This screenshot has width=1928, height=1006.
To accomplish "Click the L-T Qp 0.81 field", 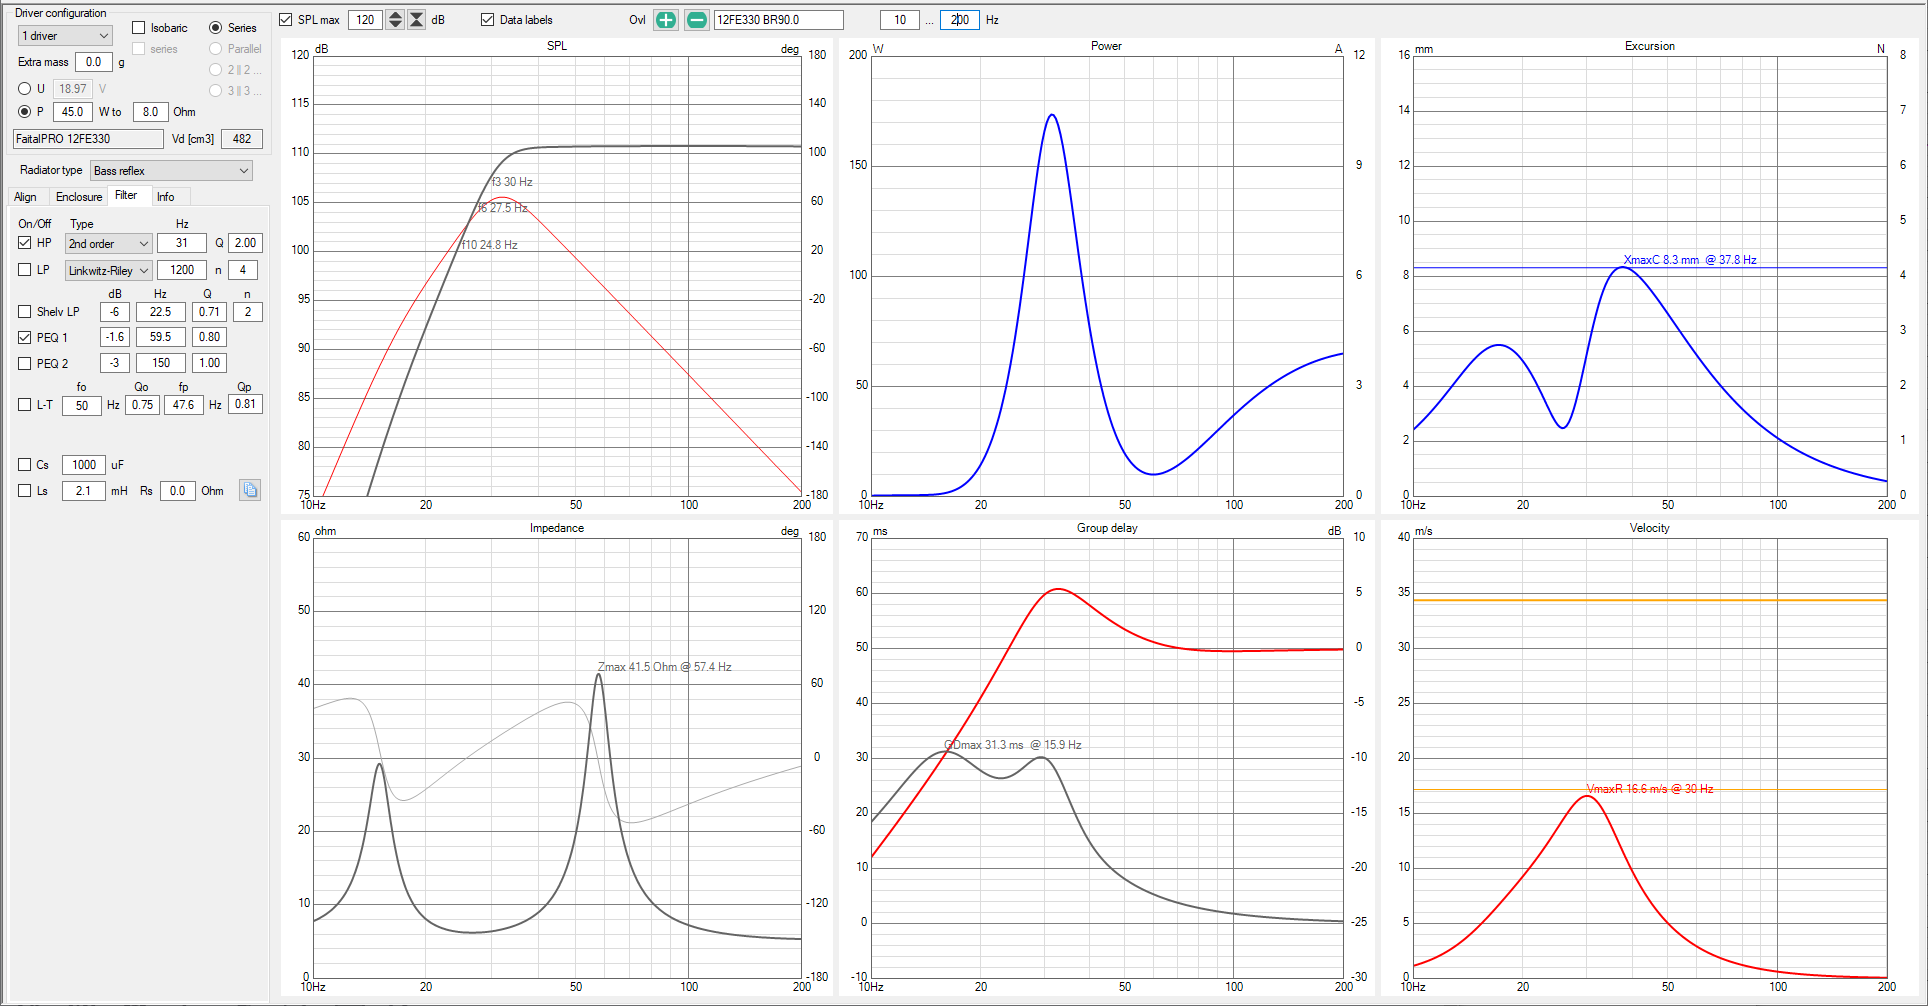I will pos(245,404).
